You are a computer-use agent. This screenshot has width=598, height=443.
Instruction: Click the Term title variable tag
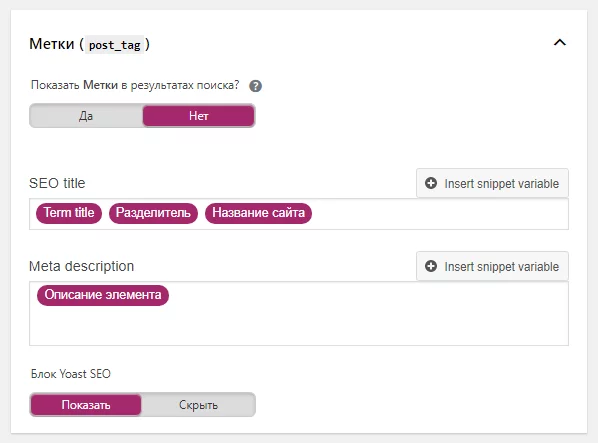click(x=69, y=213)
